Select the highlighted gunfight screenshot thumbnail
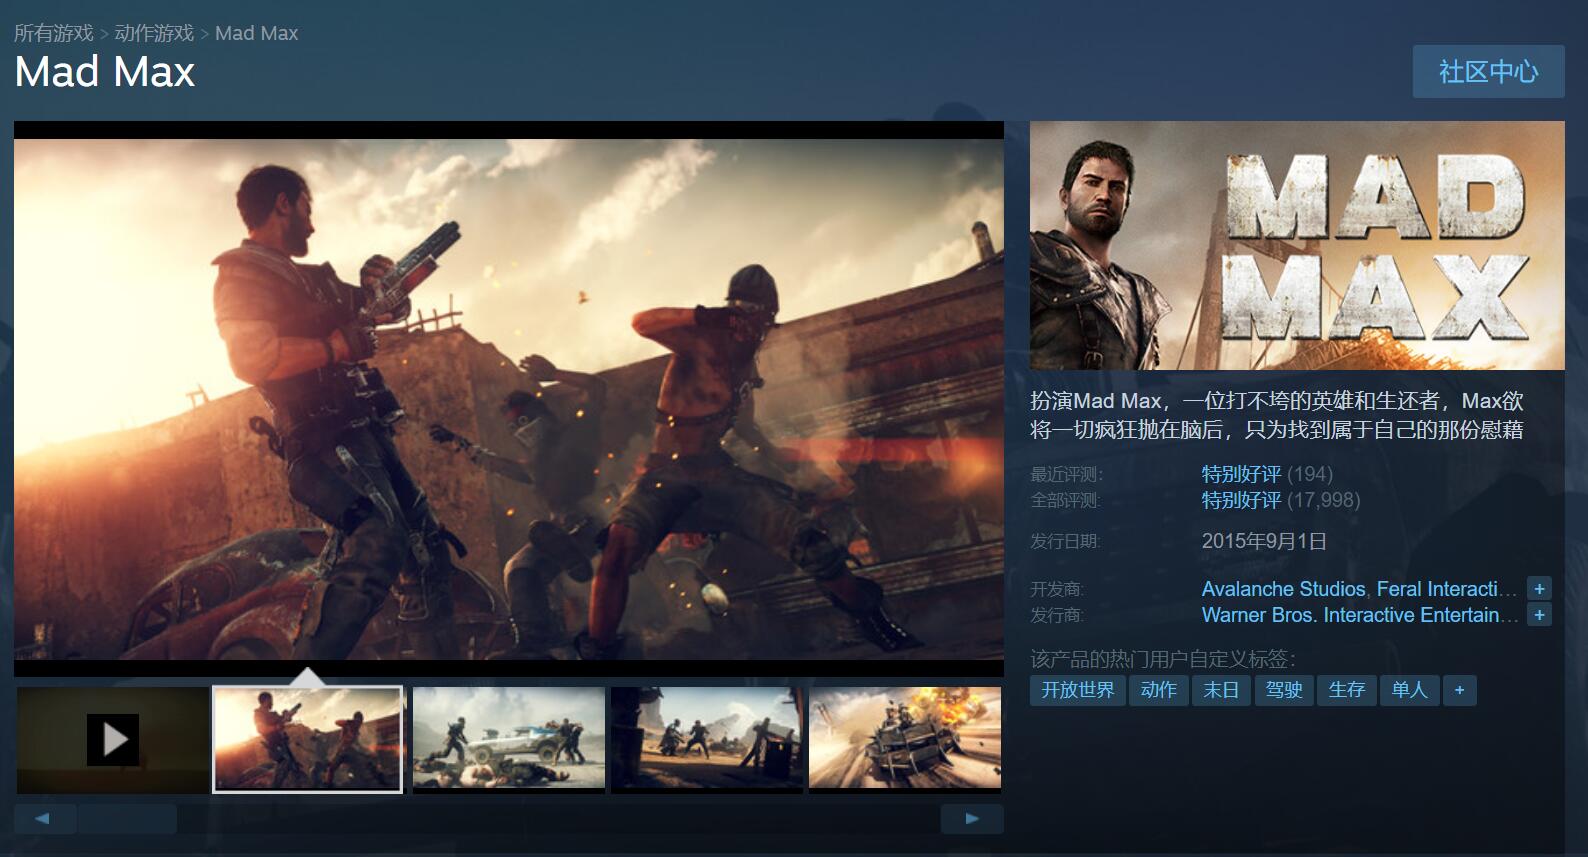 308,740
